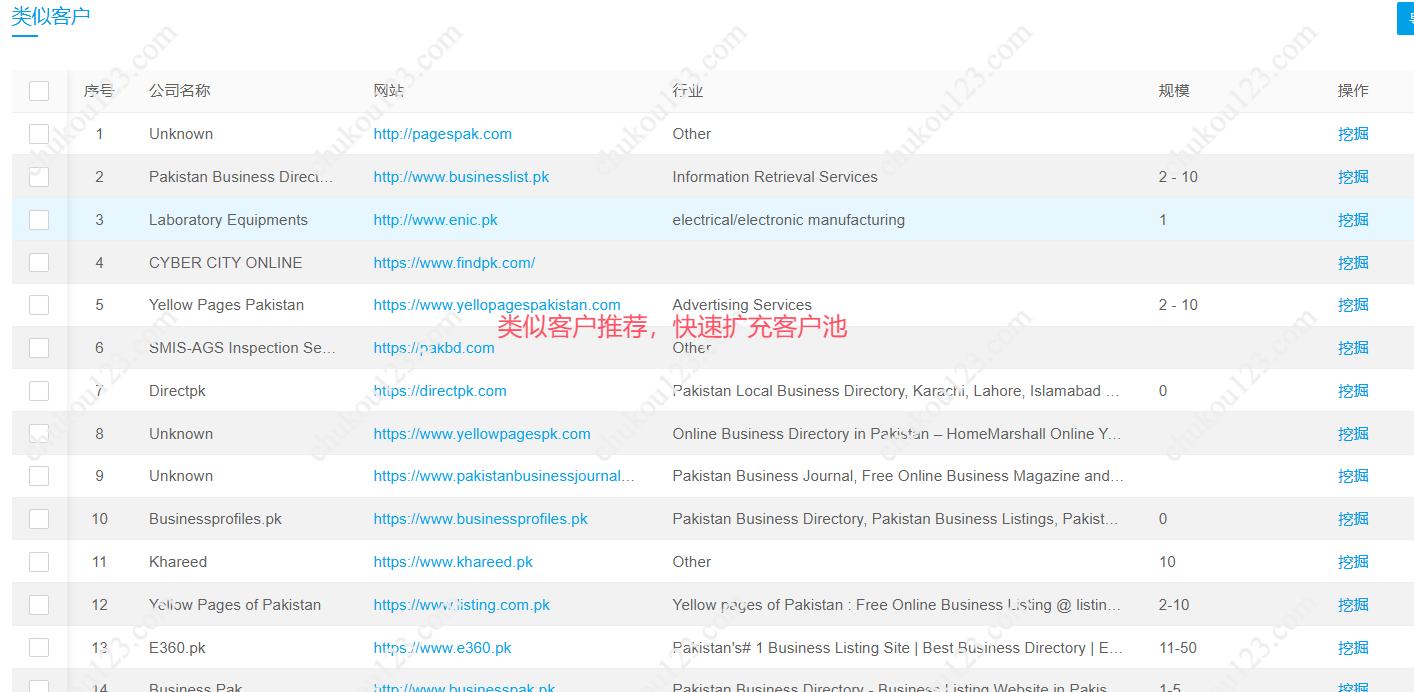Click the Information Retrieval Services cell
This screenshot has width=1414, height=692.
pos(775,177)
